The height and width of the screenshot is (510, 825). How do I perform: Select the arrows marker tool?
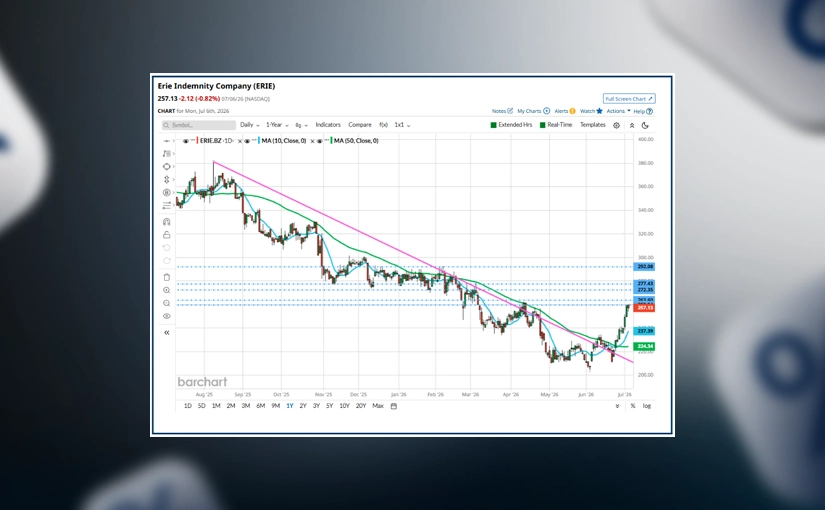166,179
